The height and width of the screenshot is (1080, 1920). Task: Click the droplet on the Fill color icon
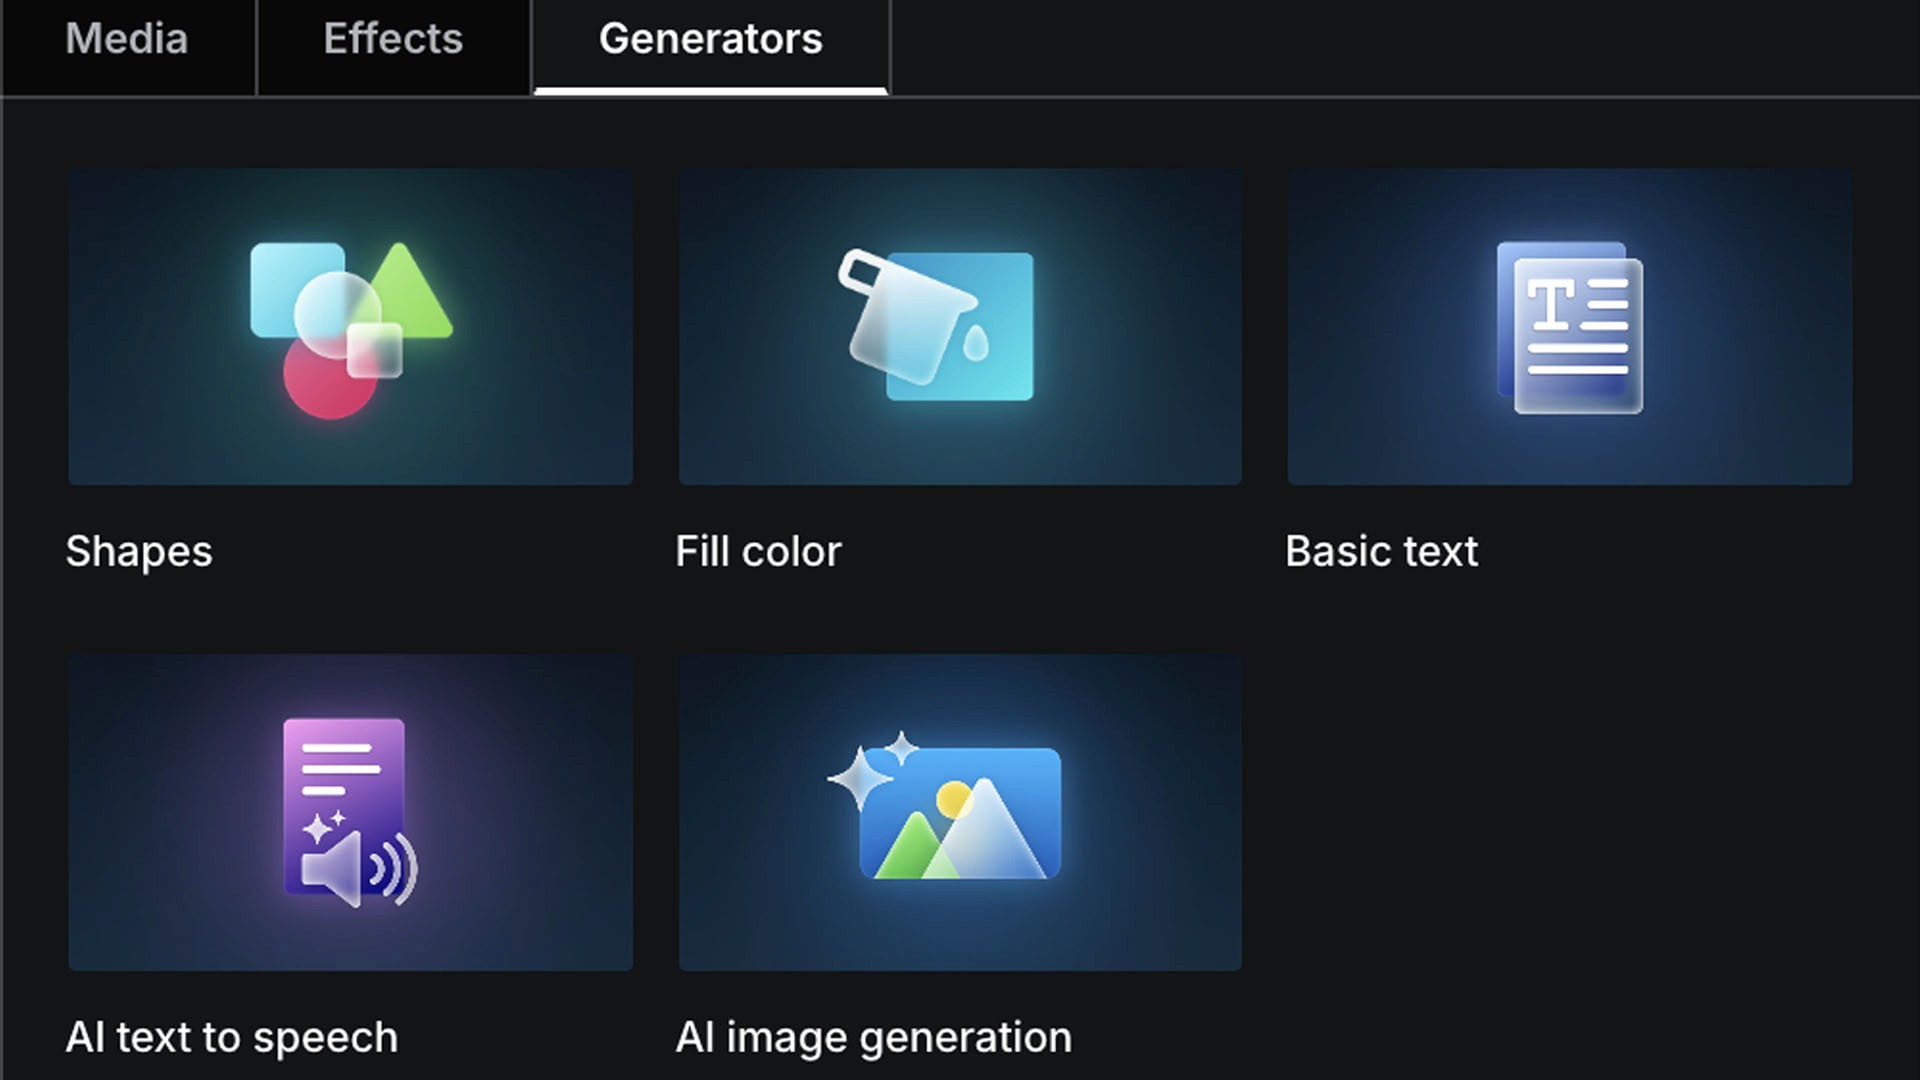point(975,344)
